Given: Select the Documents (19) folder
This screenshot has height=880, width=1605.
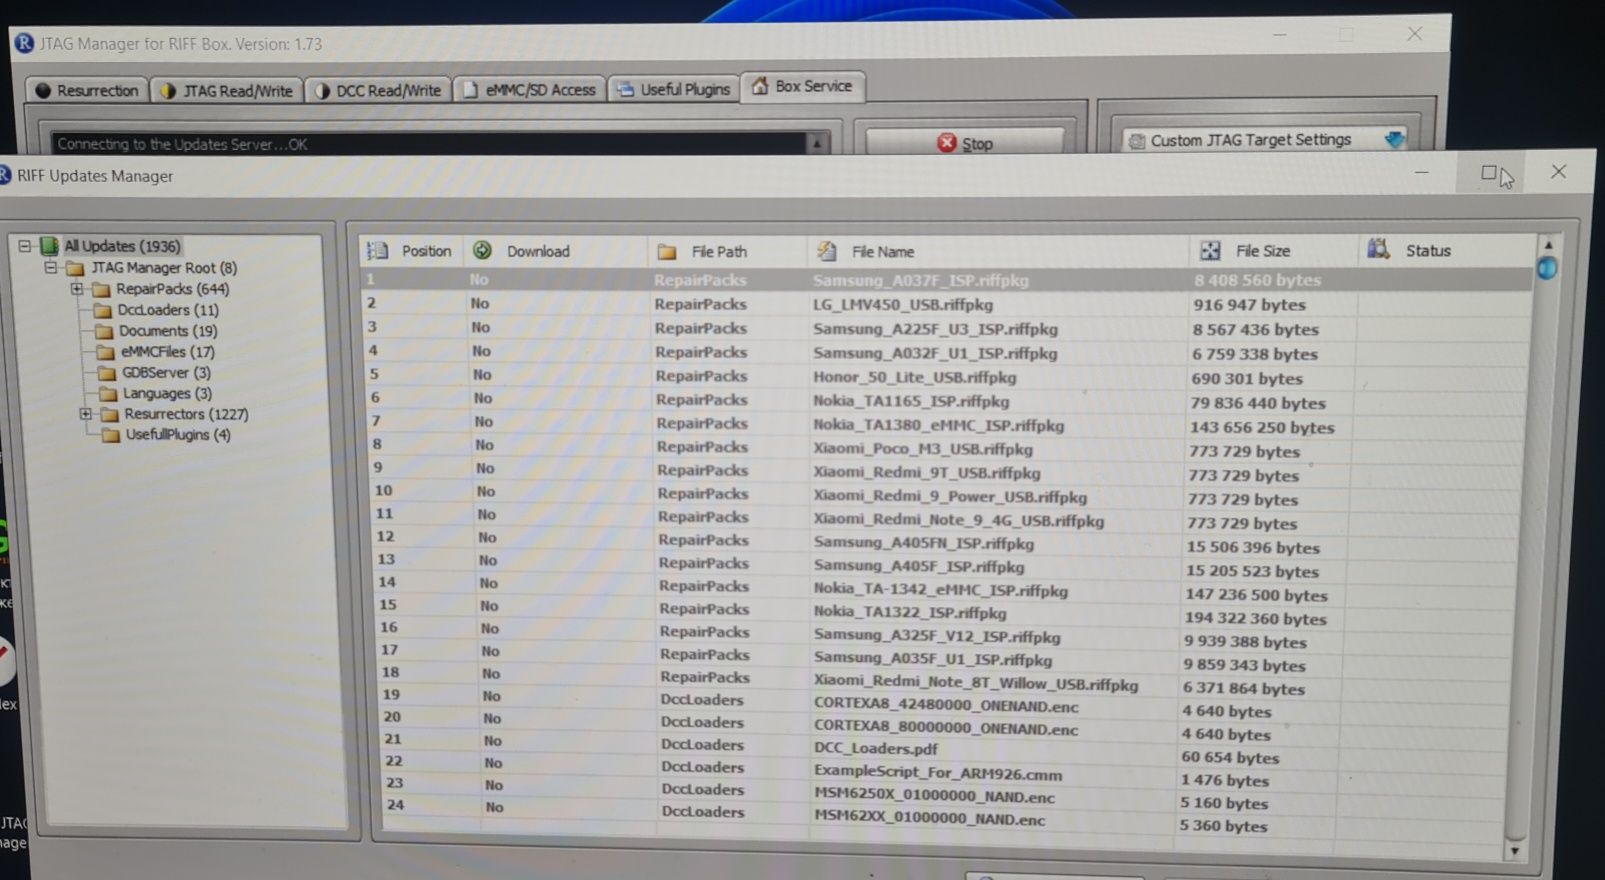Looking at the screenshot, I should tap(168, 331).
